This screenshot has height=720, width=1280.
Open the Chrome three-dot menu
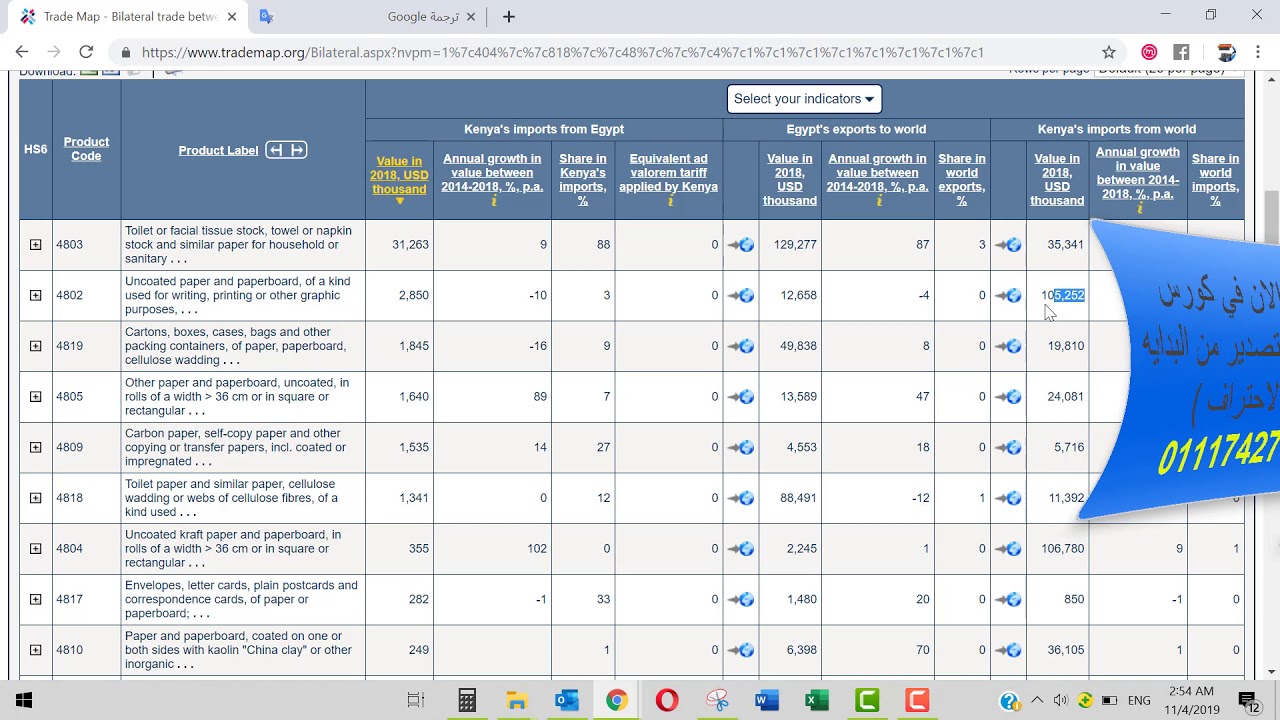click(x=1257, y=52)
